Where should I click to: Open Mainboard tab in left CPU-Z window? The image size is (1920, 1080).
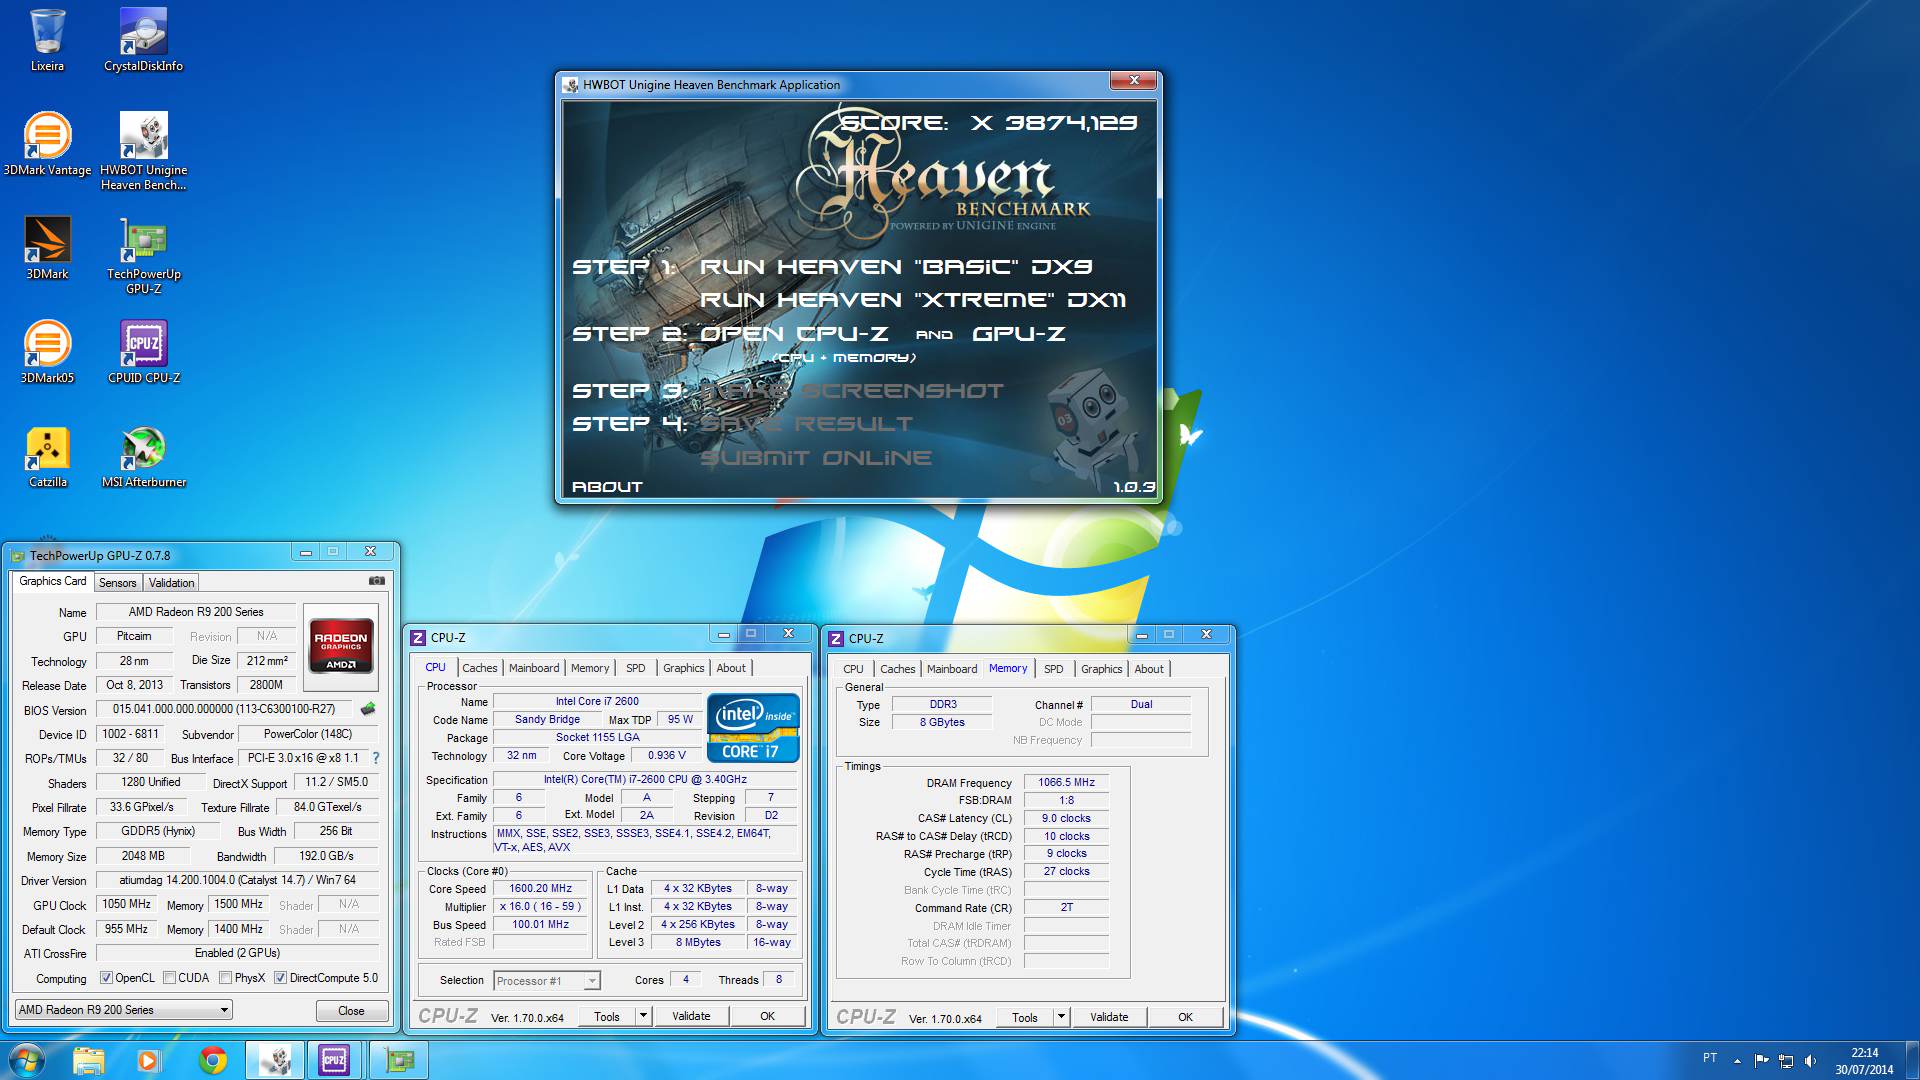point(534,668)
